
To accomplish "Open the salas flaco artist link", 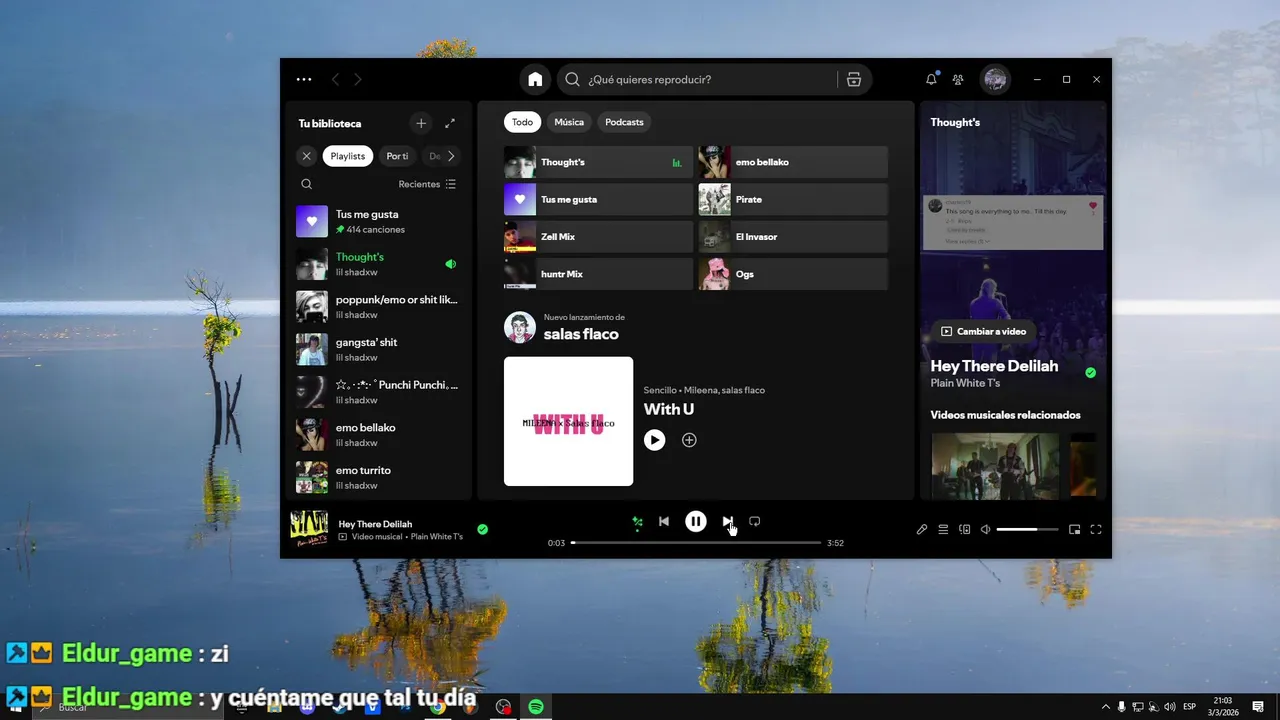I will [581, 335].
